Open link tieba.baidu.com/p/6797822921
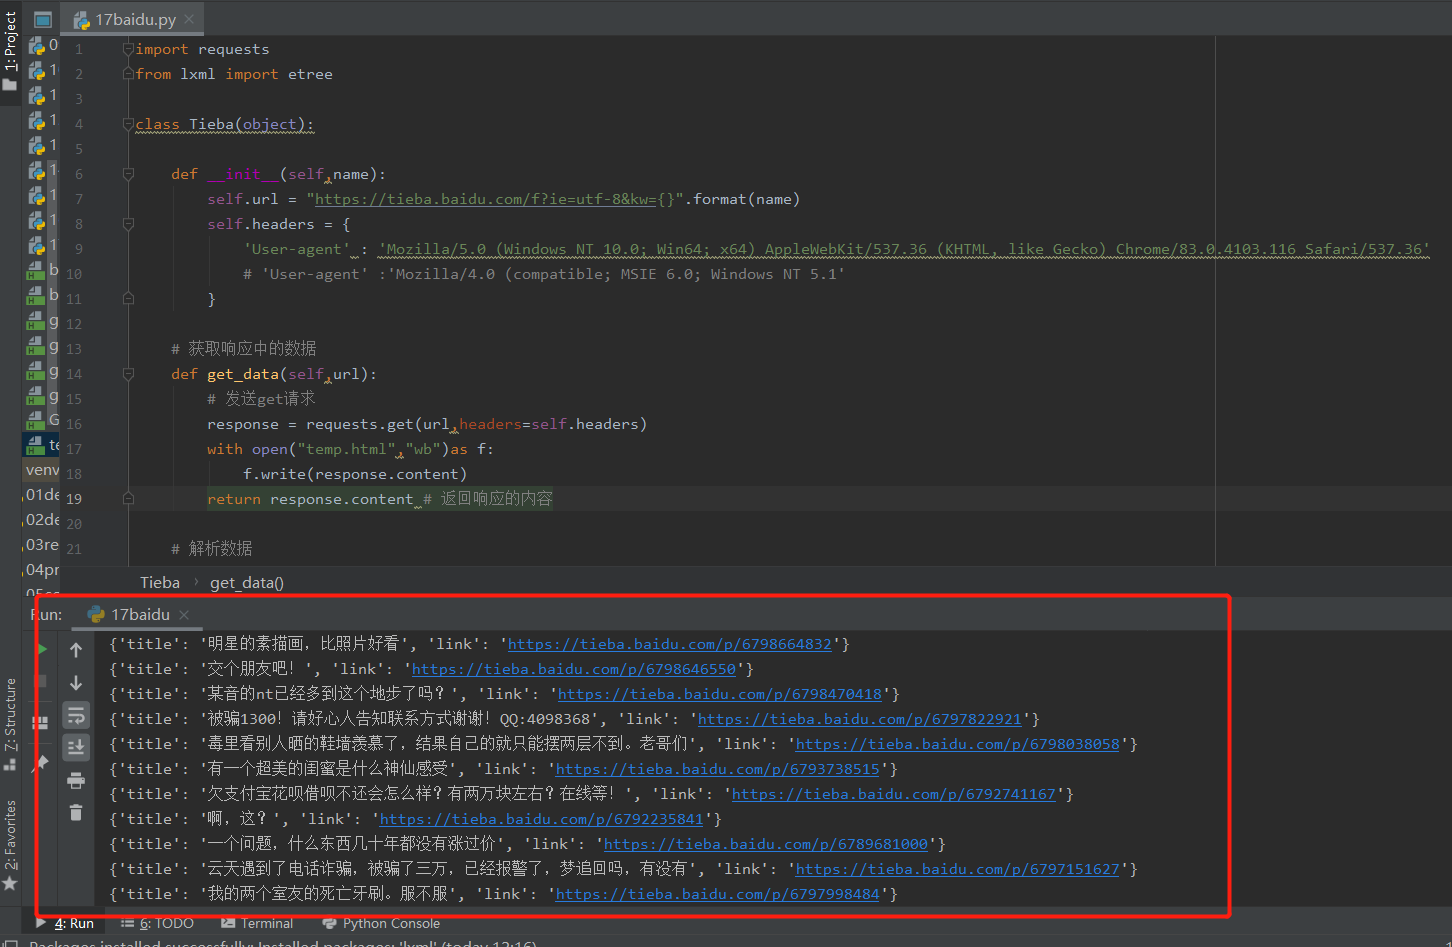The width and height of the screenshot is (1452, 947). tap(860, 719)
